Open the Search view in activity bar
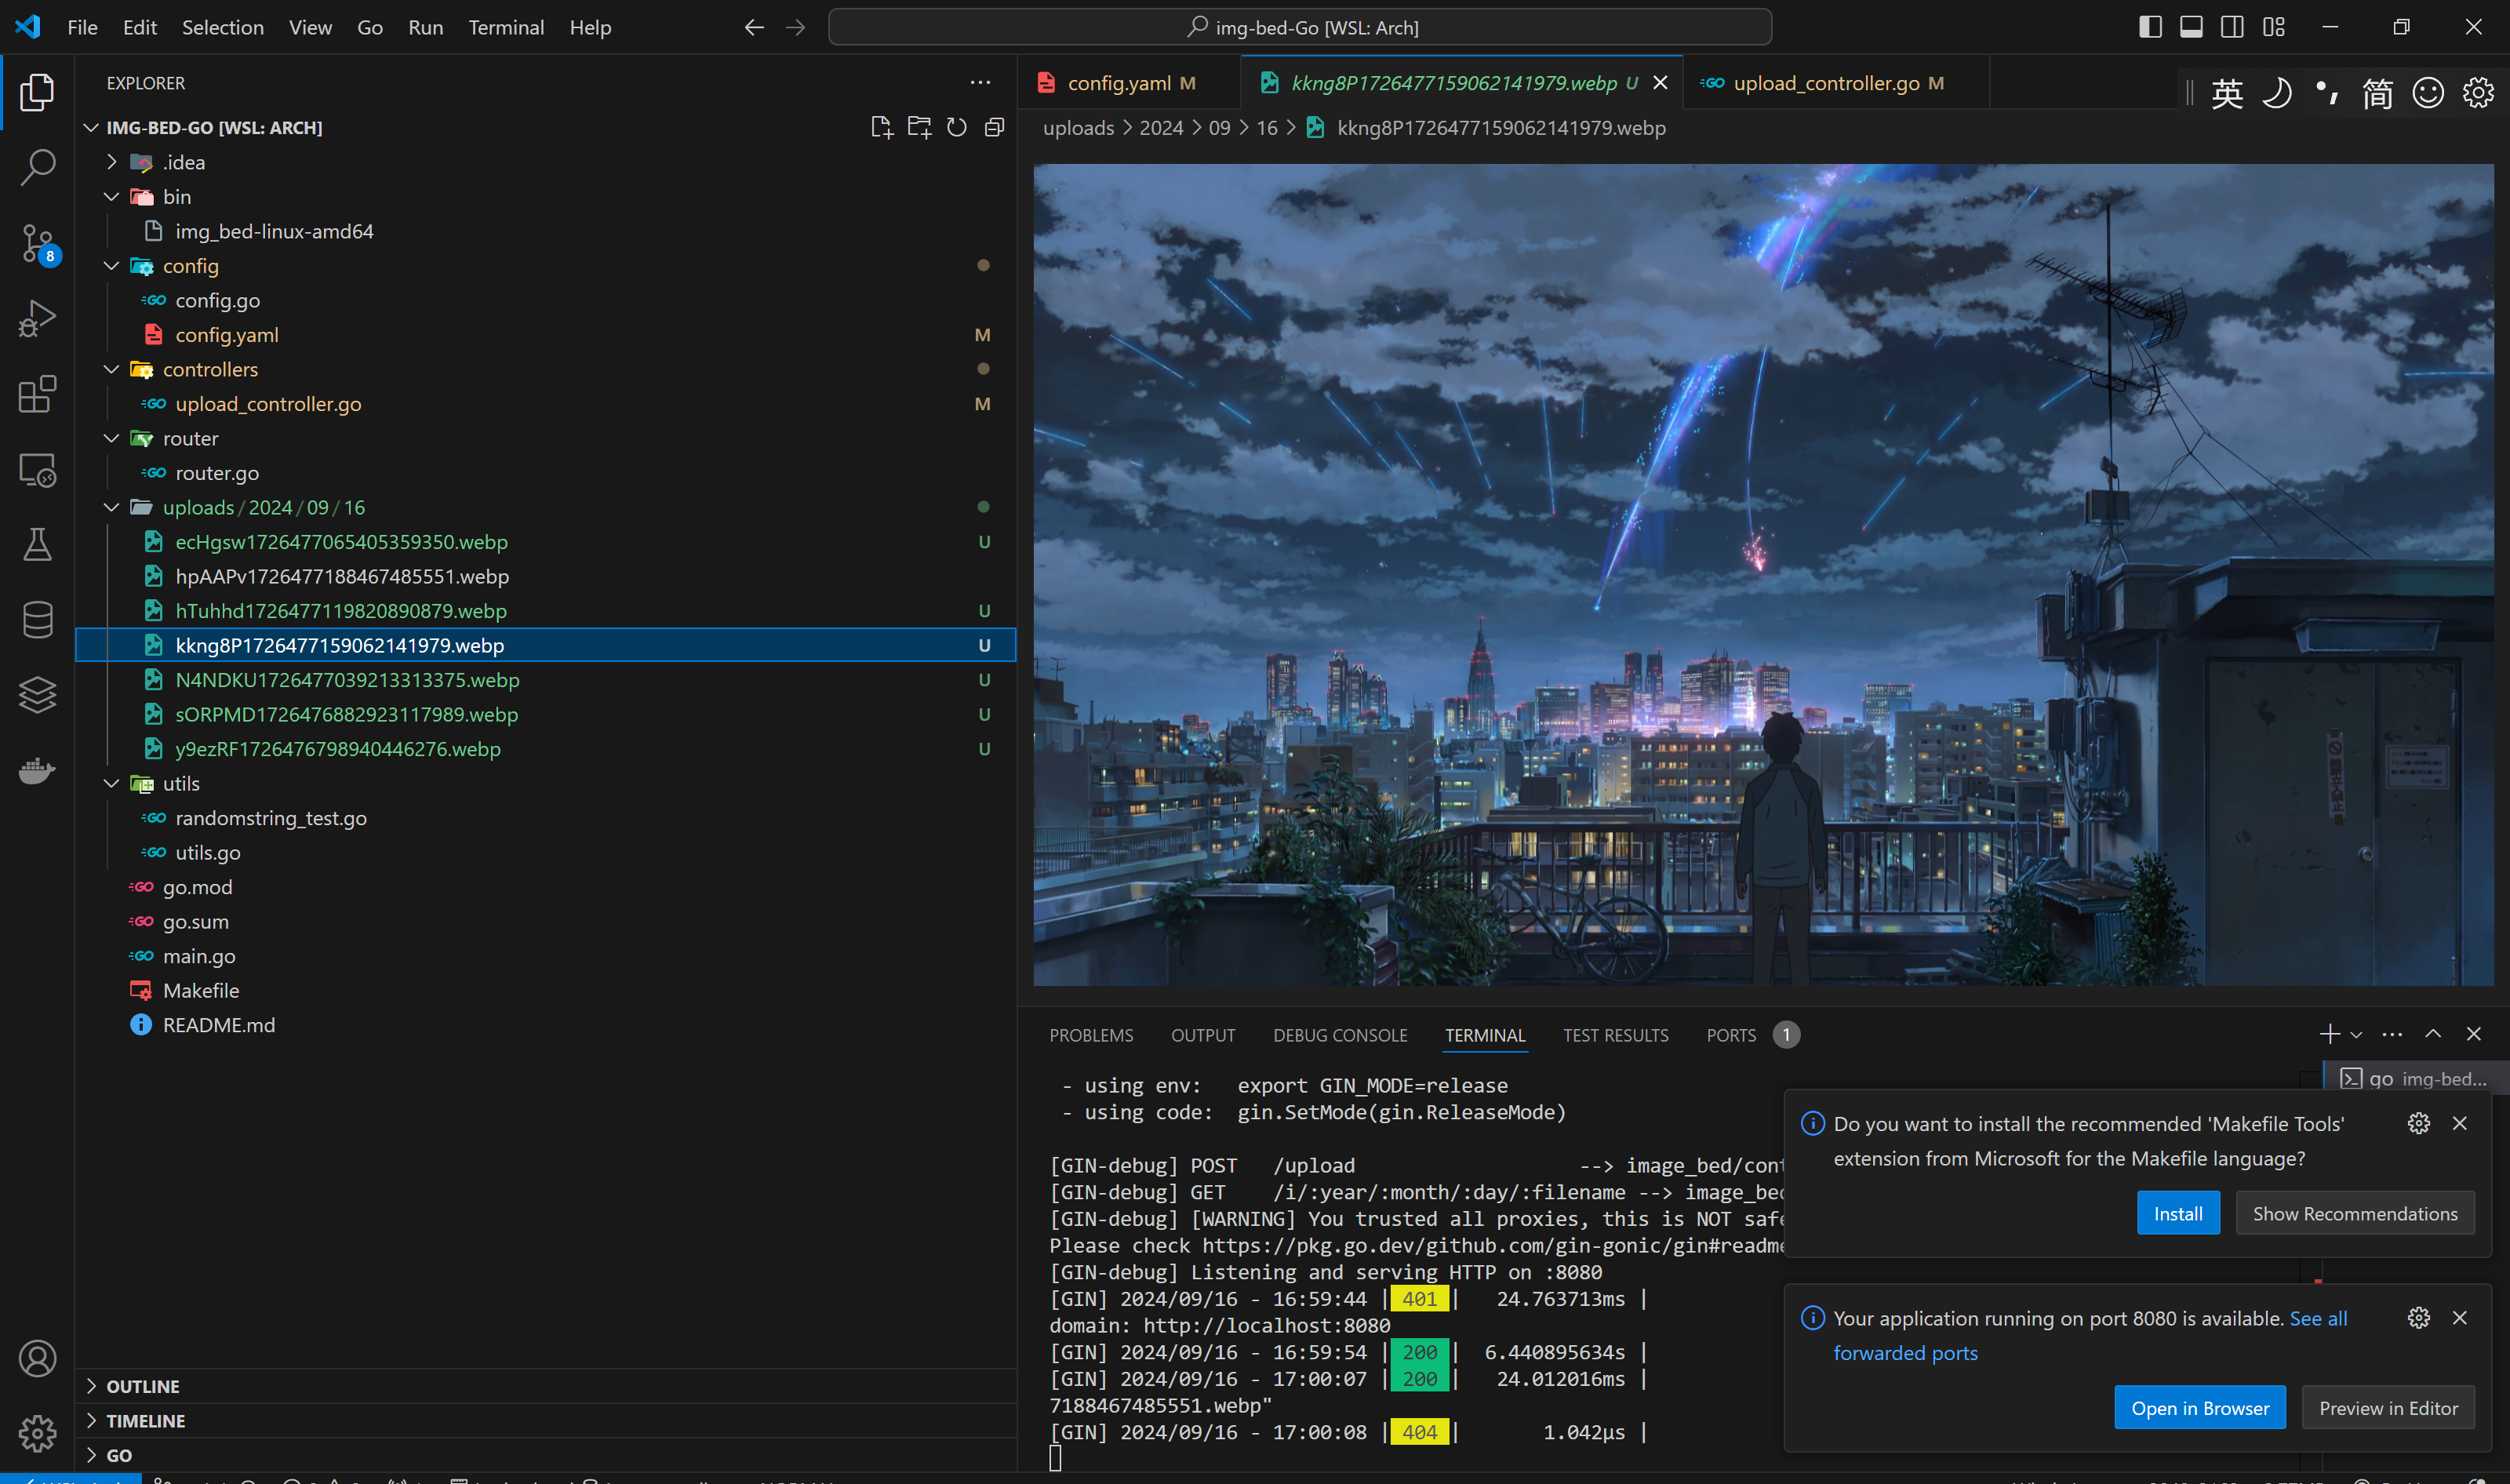The width and height of the screenshot is (2510, 1484). click(37, 167)
